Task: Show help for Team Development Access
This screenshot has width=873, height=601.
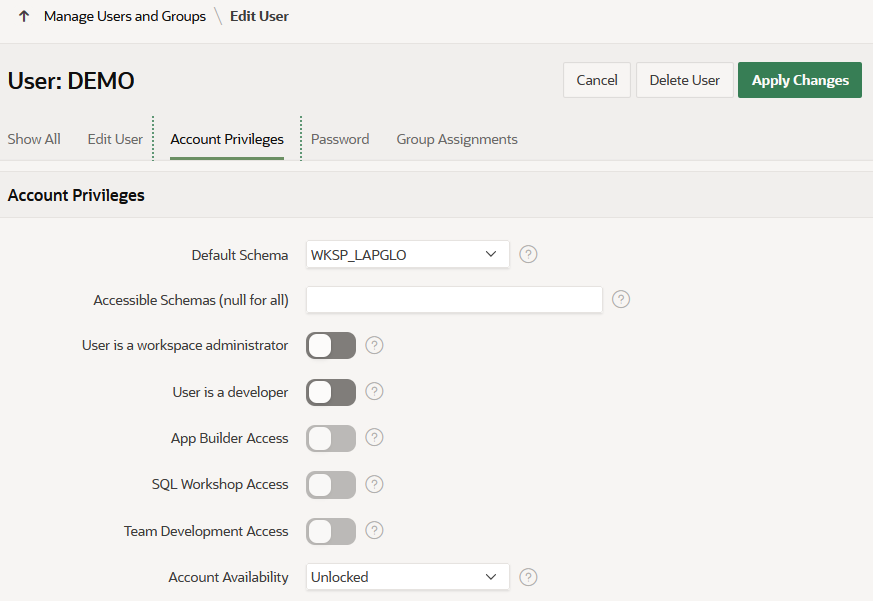Action: [374, 530]
